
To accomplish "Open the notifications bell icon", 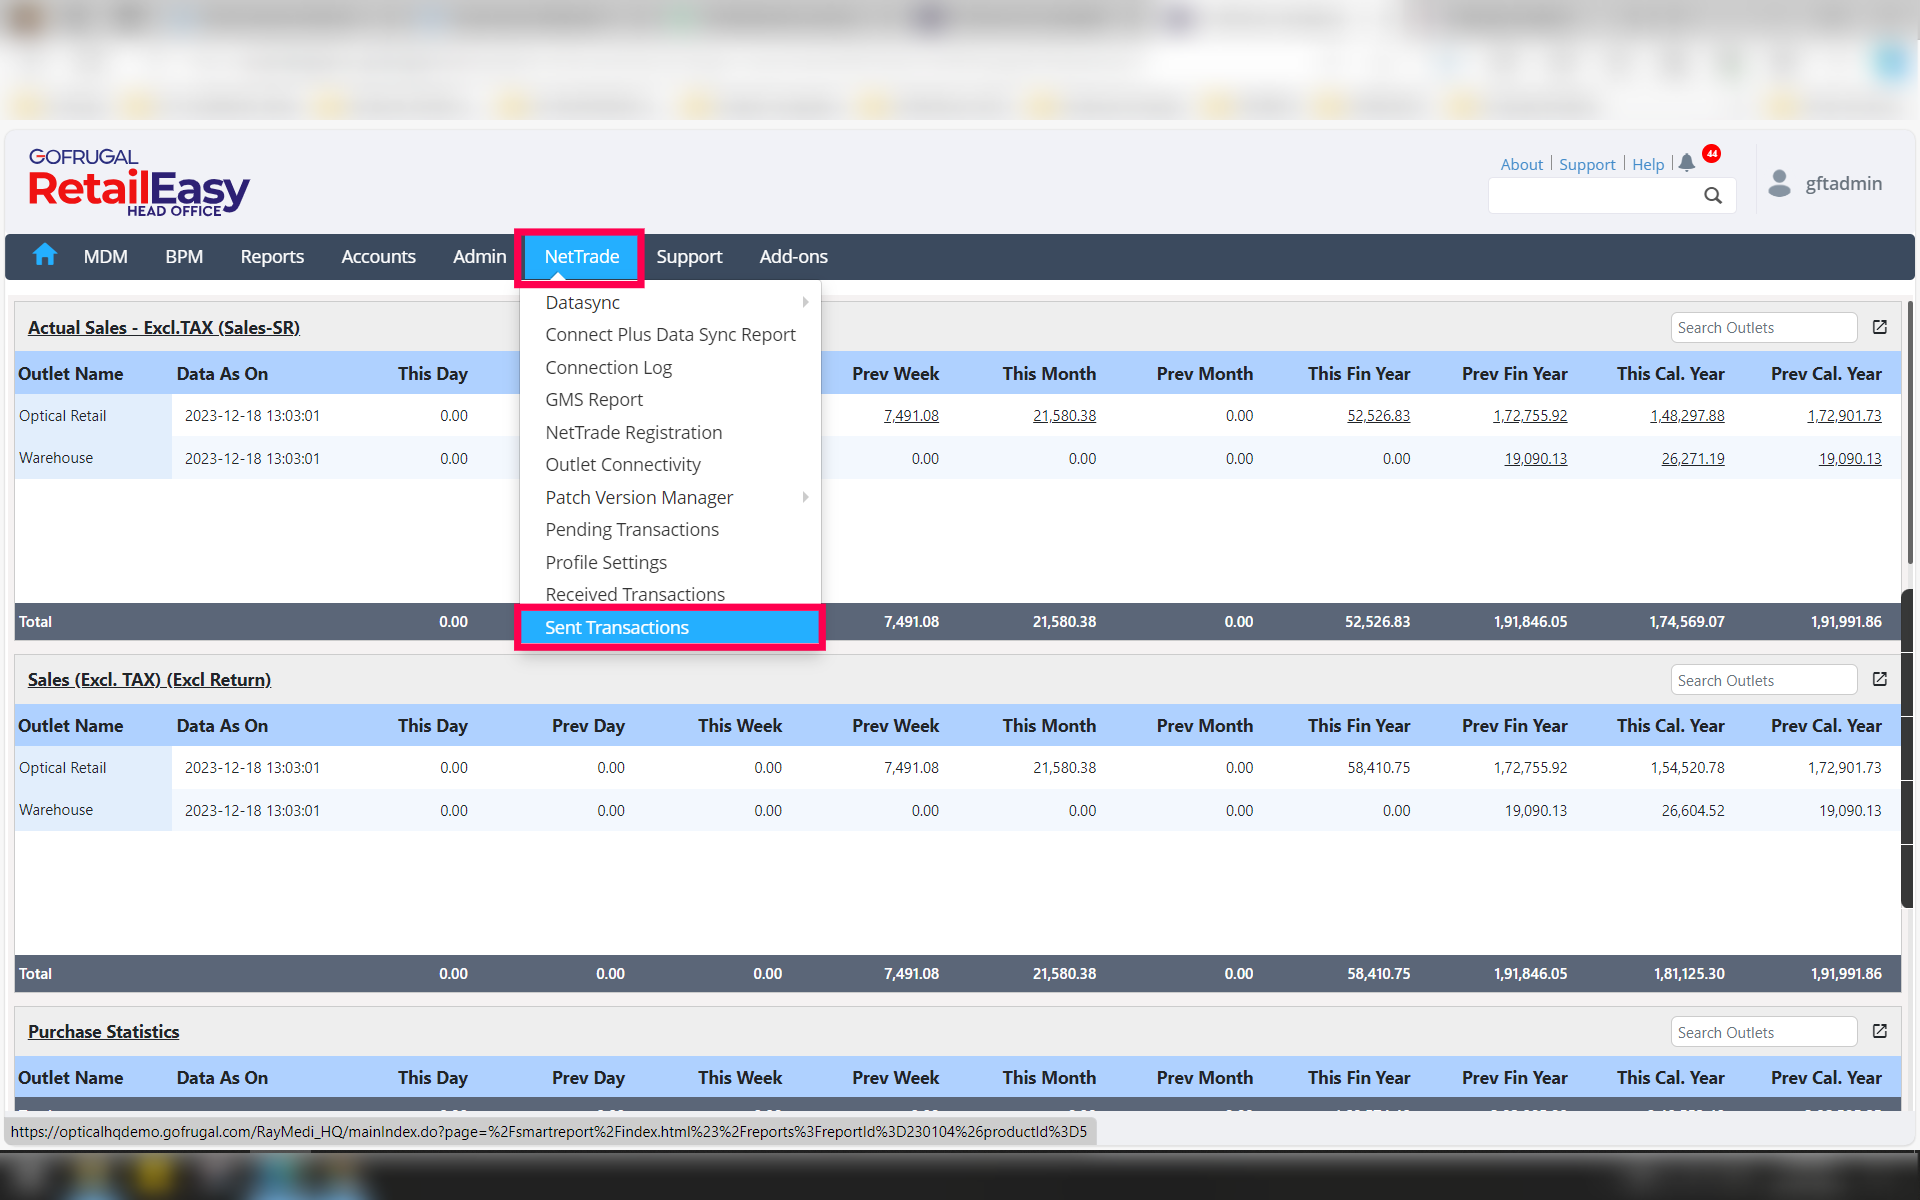I will click(x=1687, y=163).
